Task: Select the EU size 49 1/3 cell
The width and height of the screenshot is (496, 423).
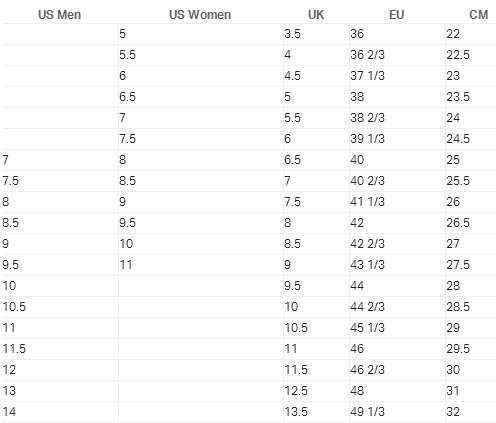Action: [x=397, y=412]
